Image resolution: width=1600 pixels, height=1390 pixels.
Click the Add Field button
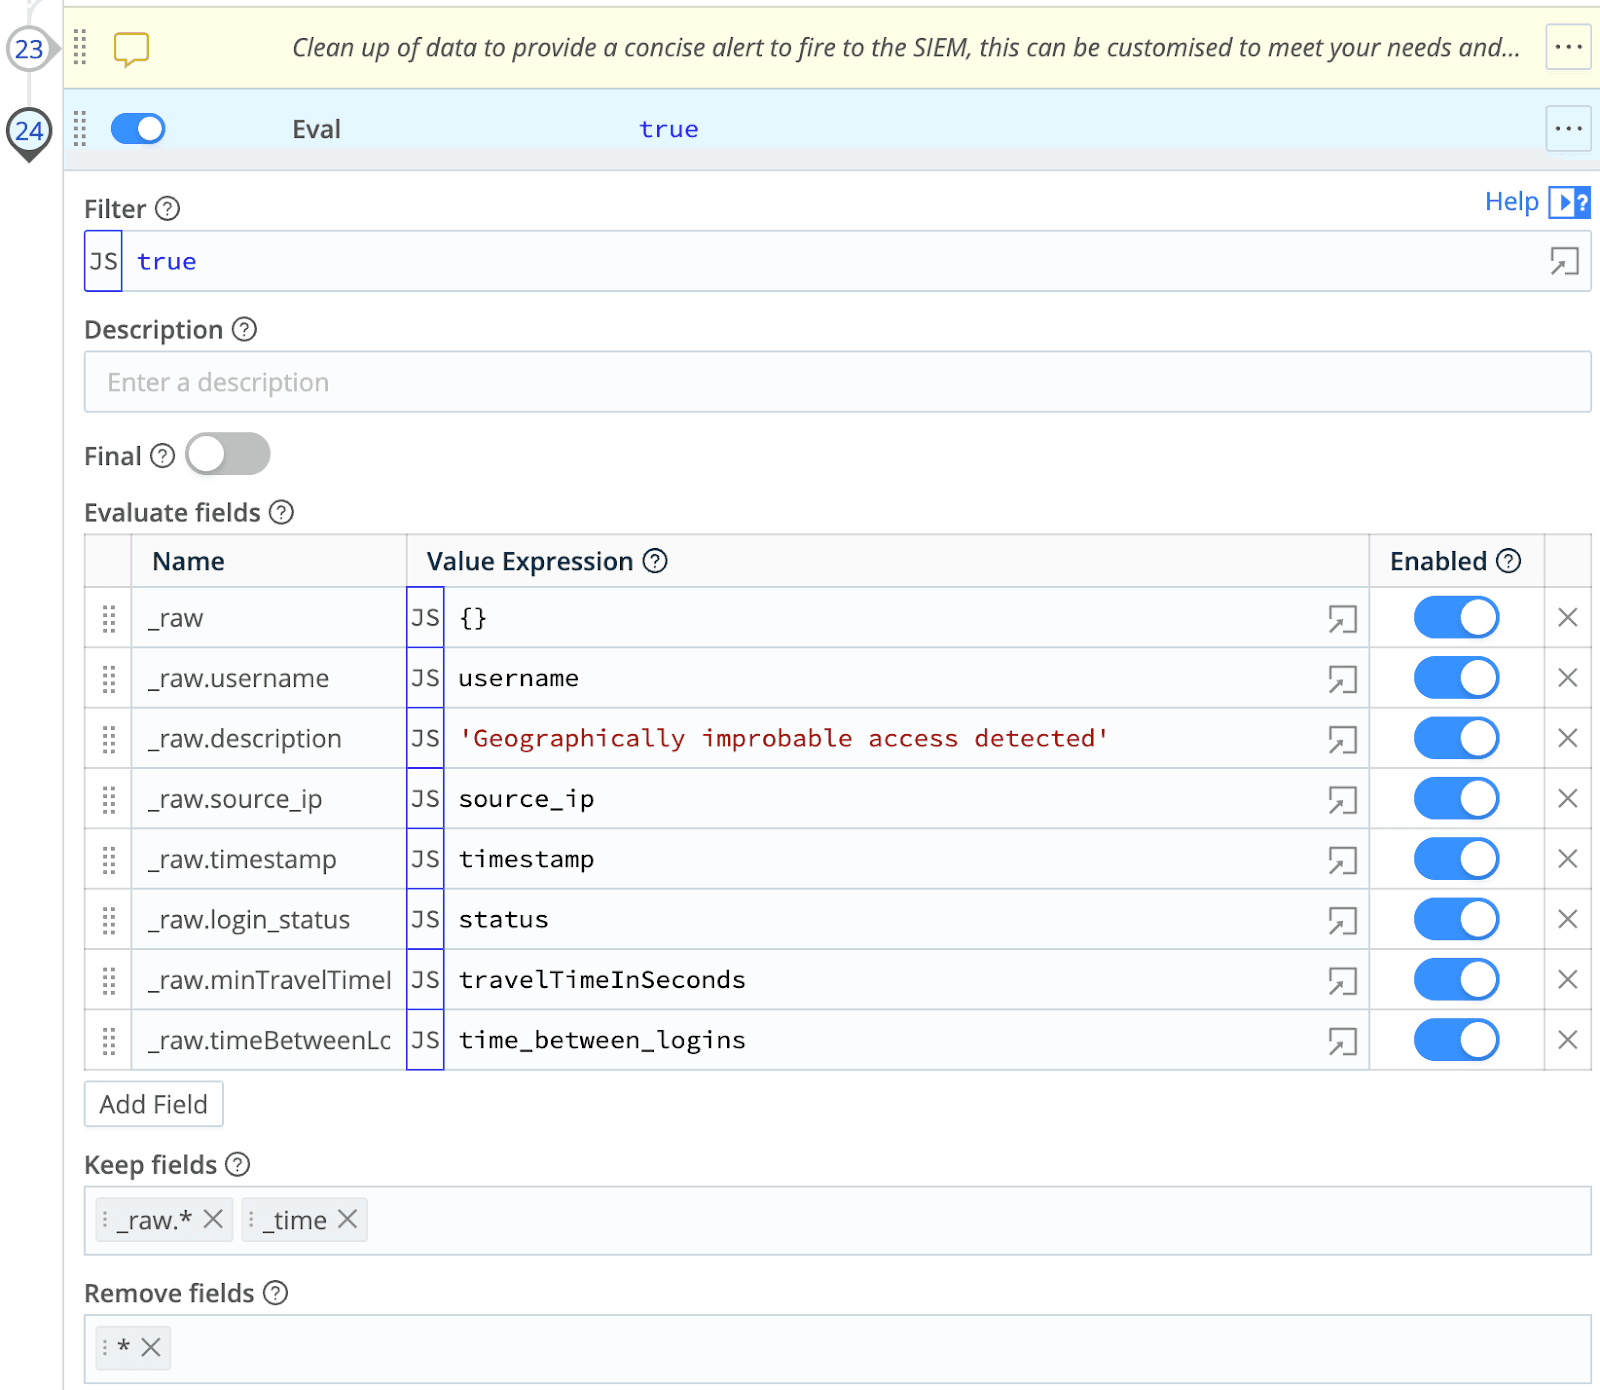pos(153,1104)
